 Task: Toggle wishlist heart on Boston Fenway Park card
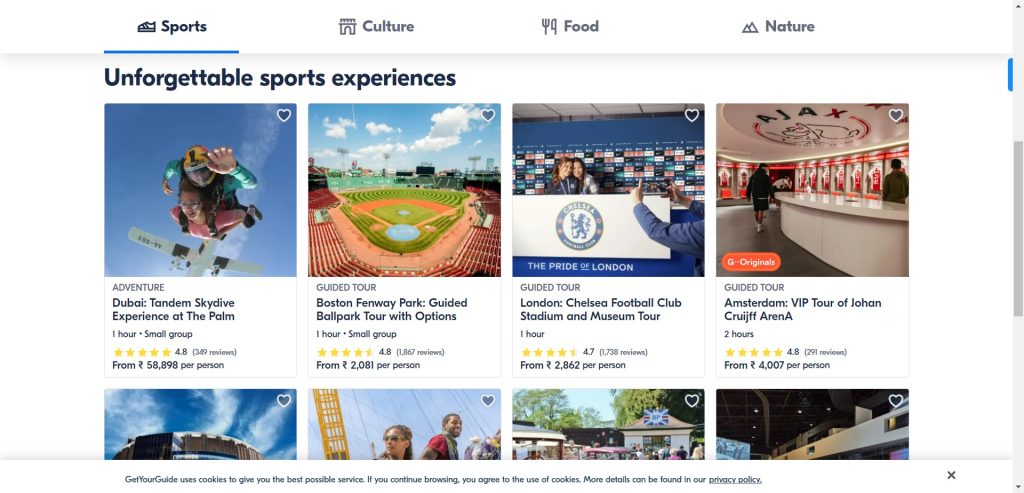click(x=488, y=116)
